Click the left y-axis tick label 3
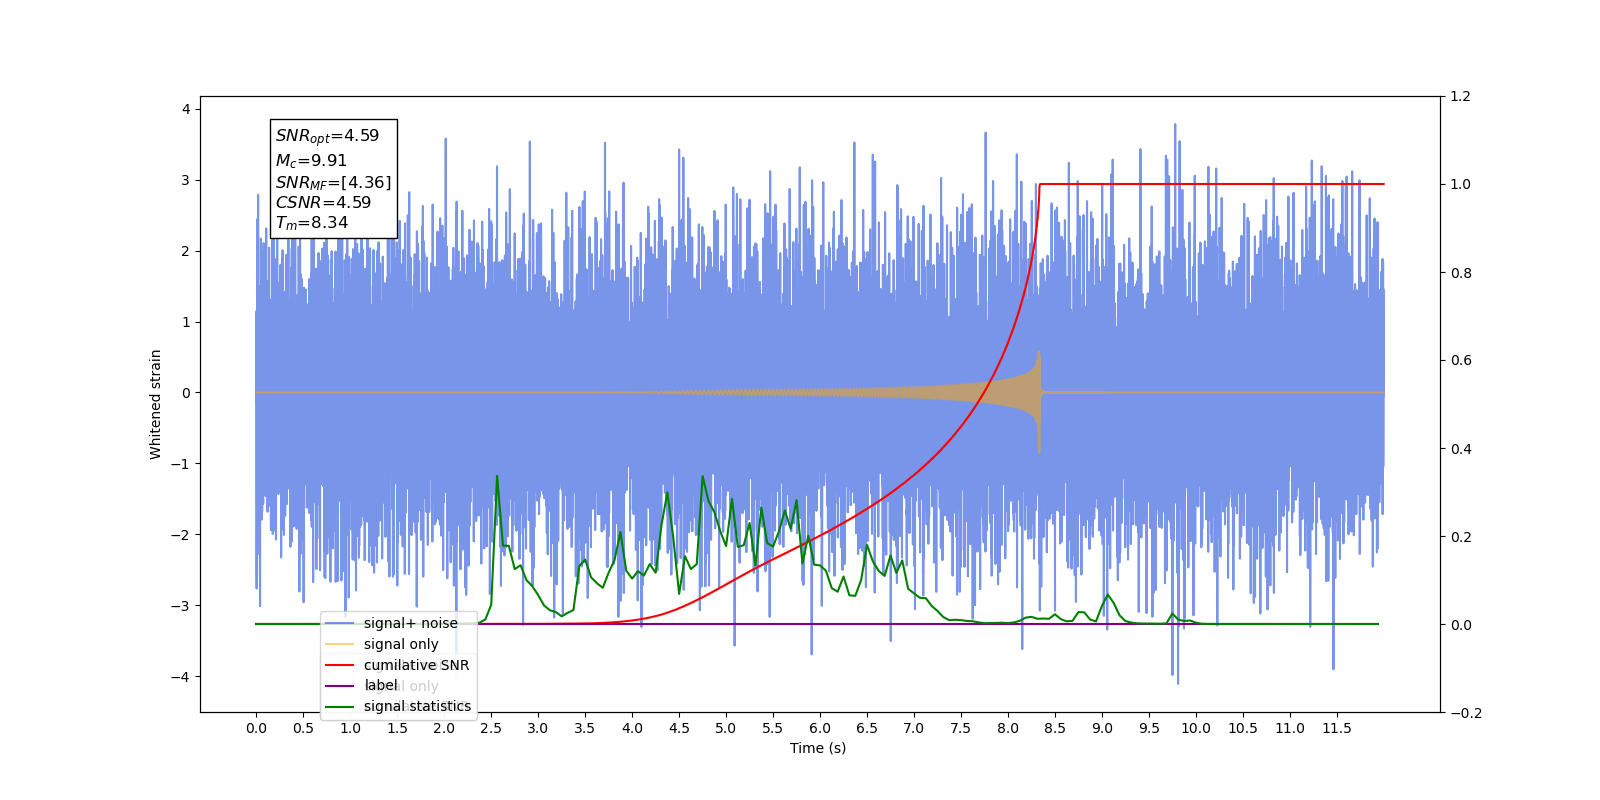The image size is (1600, 800). (186, 180)
